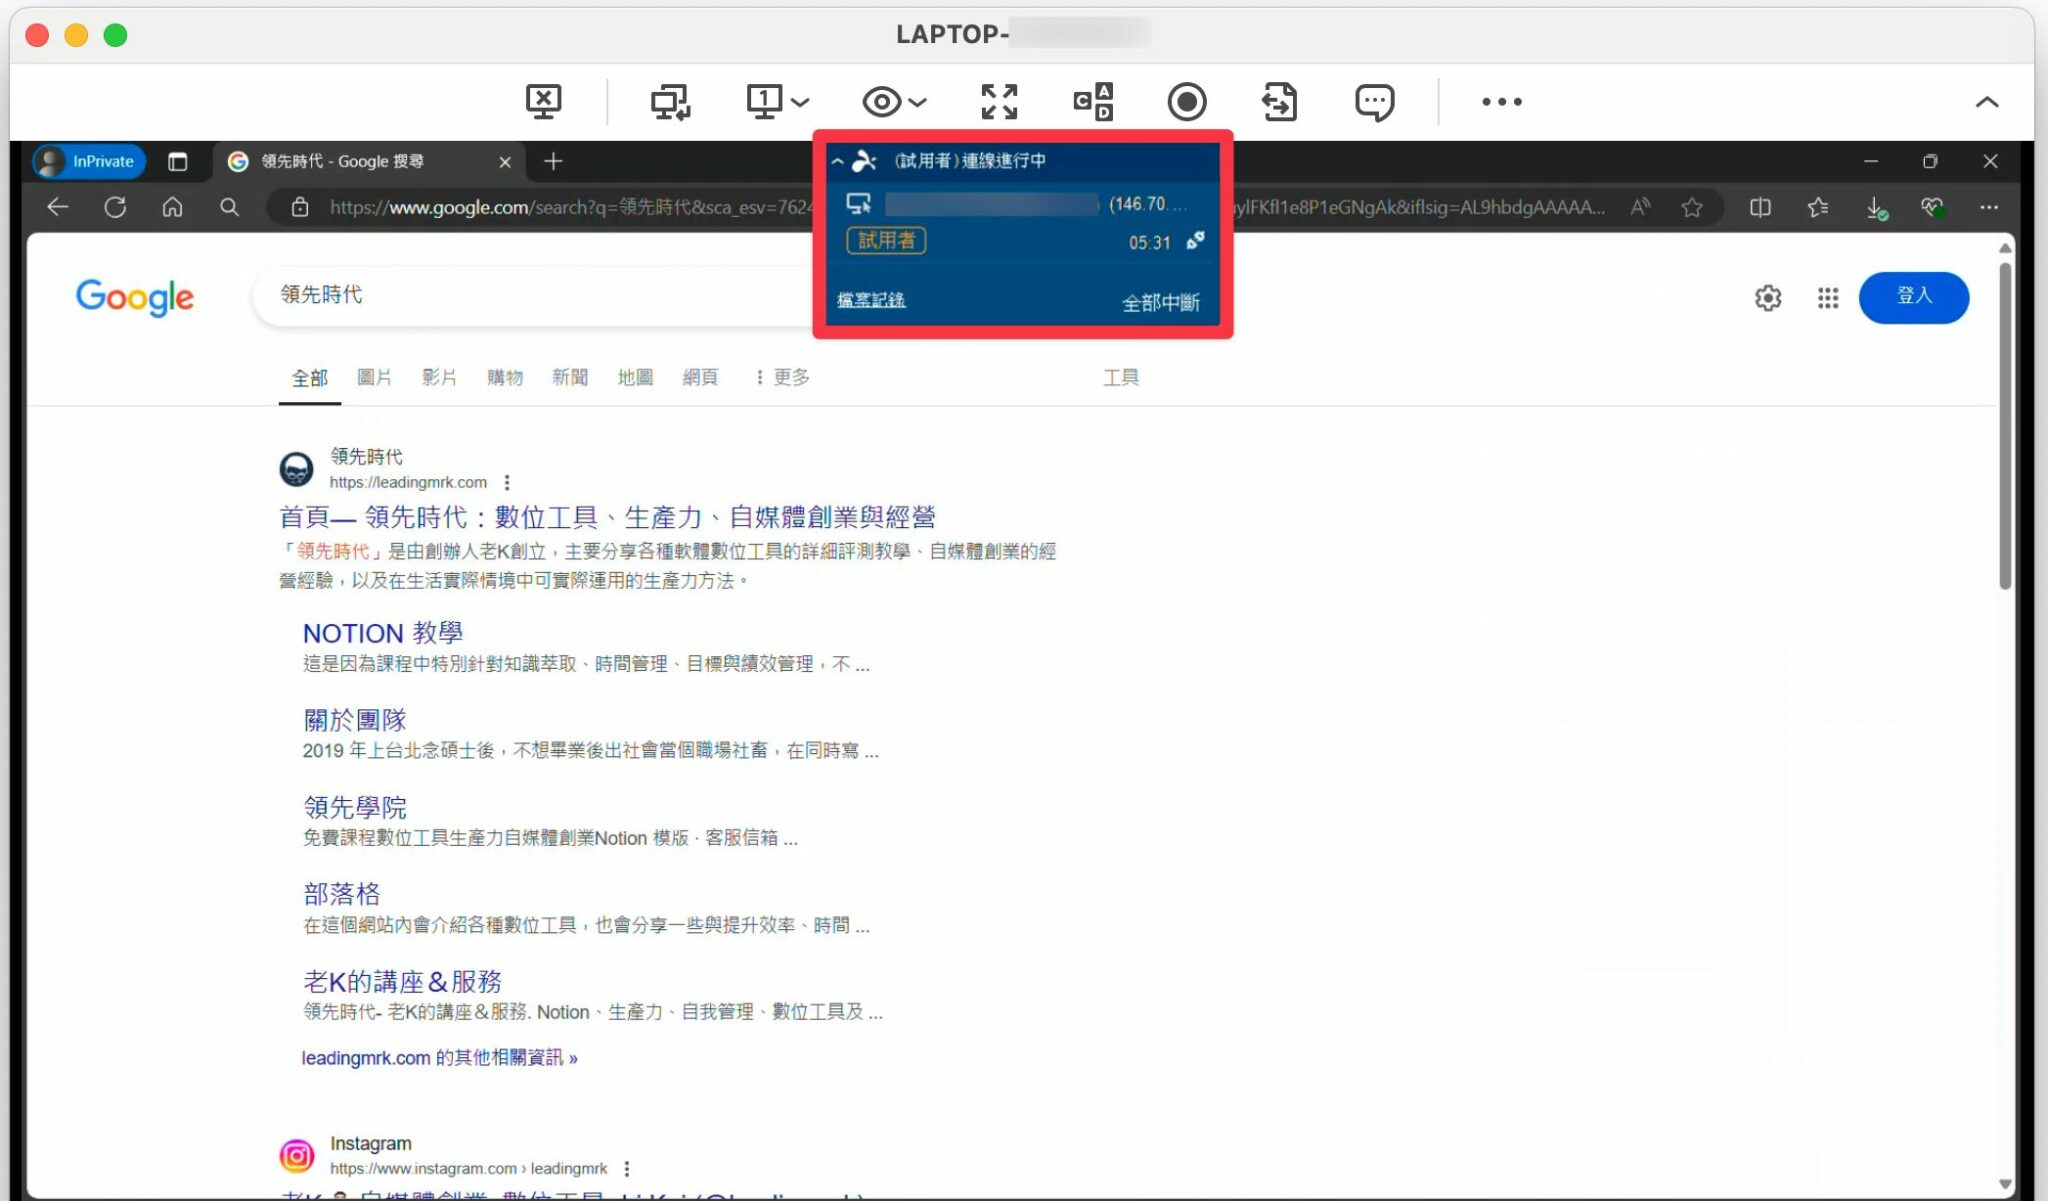
Task: Switch to the 新聞 search tab
Action: pyautogui.click(x=569, y=378)
